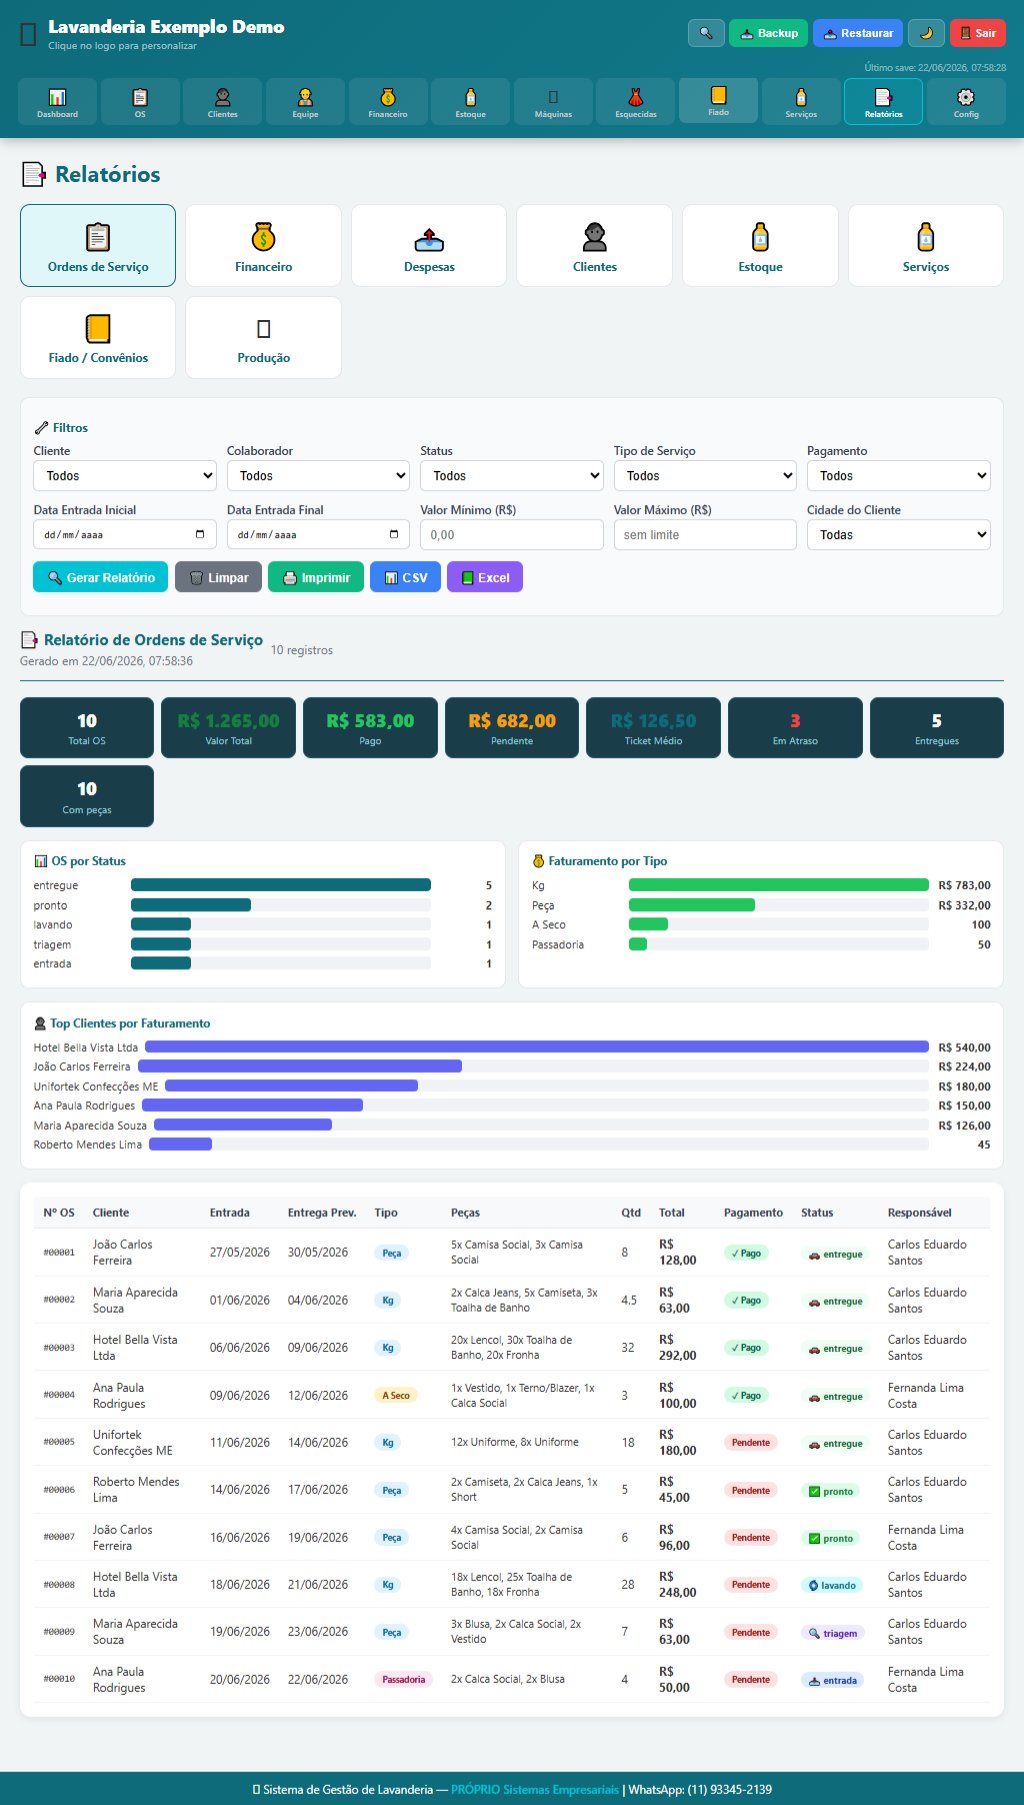Expand the Cliente filter dropdown
This screenshot has width=1024, height=1805.
(125, 476)
